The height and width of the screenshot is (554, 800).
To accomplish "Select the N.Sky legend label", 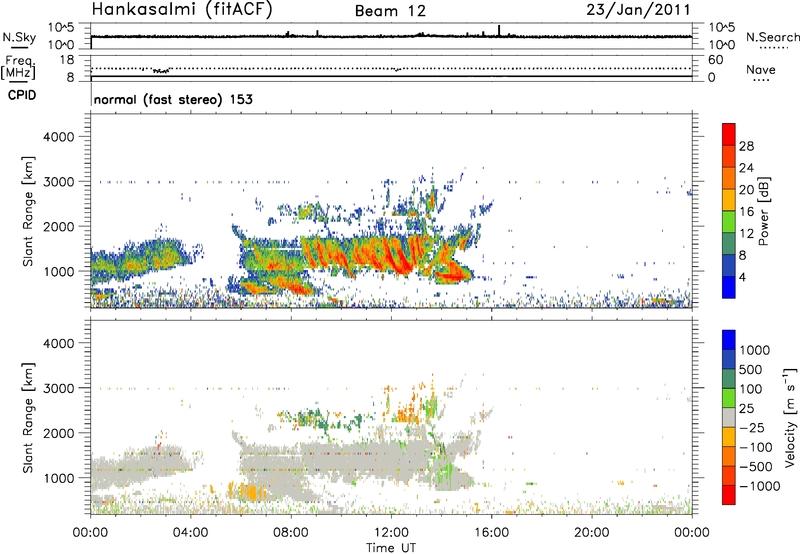I will [19, 37].
